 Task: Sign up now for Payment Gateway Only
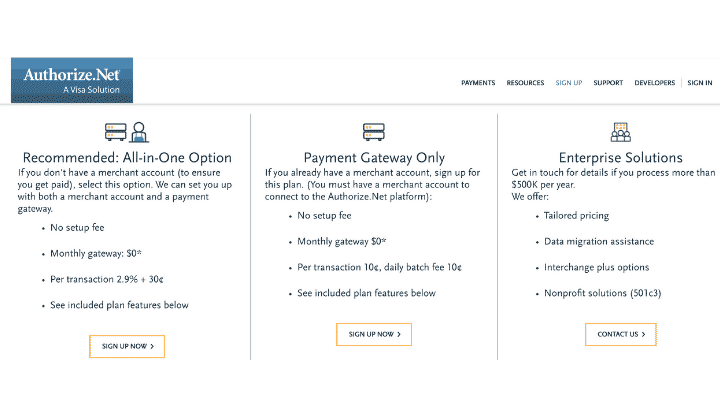click(374, 334)
